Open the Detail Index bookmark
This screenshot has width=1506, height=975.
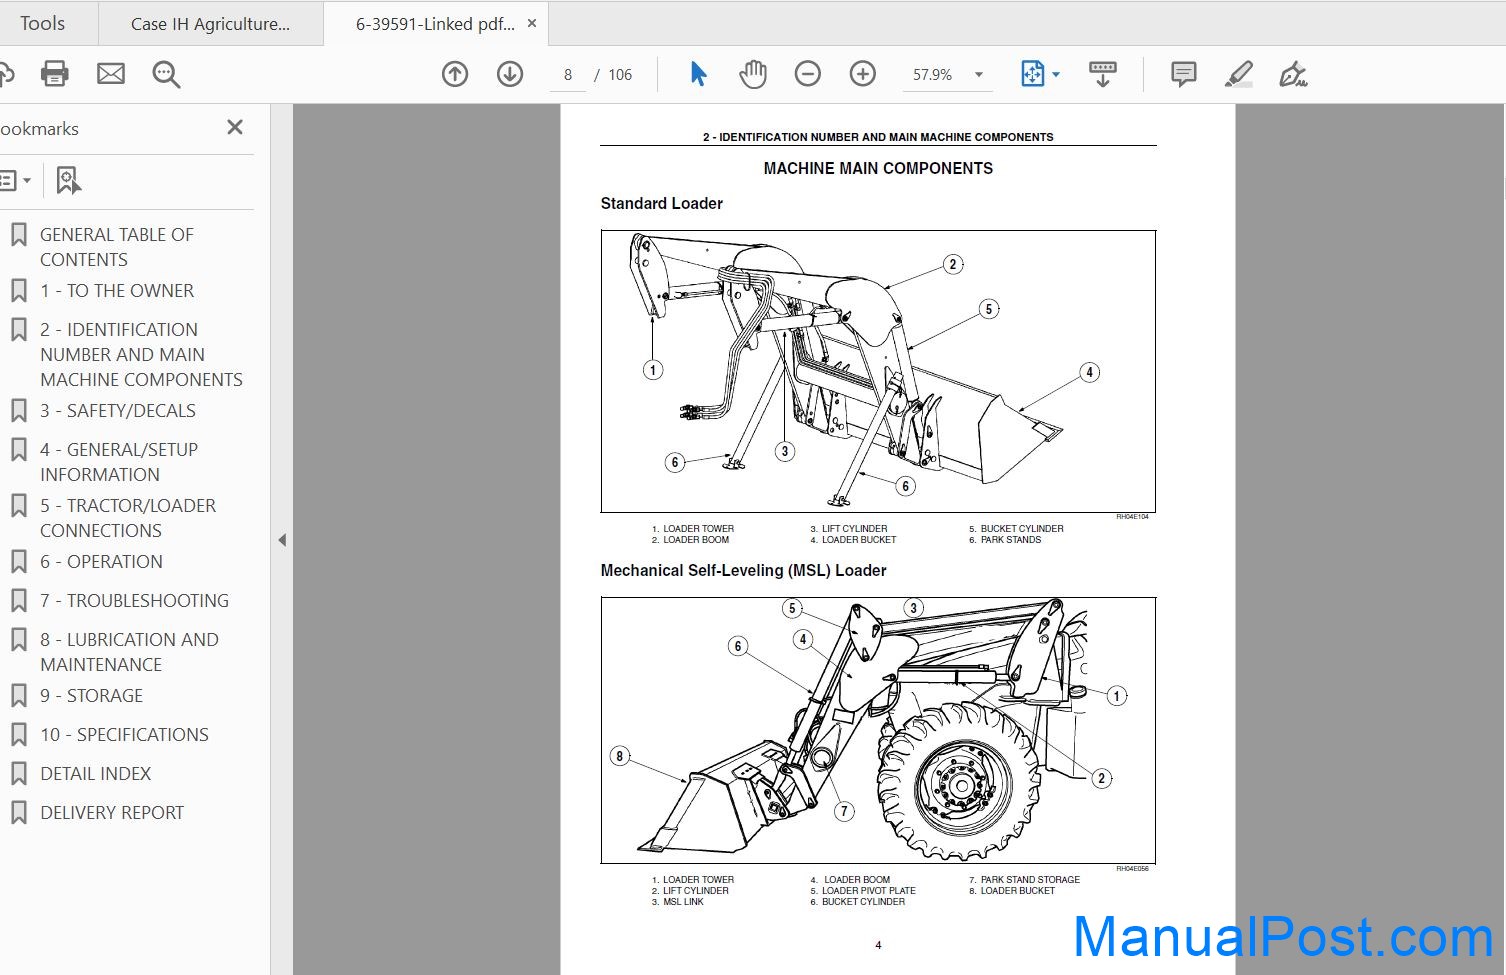click(x=96, y=774)
